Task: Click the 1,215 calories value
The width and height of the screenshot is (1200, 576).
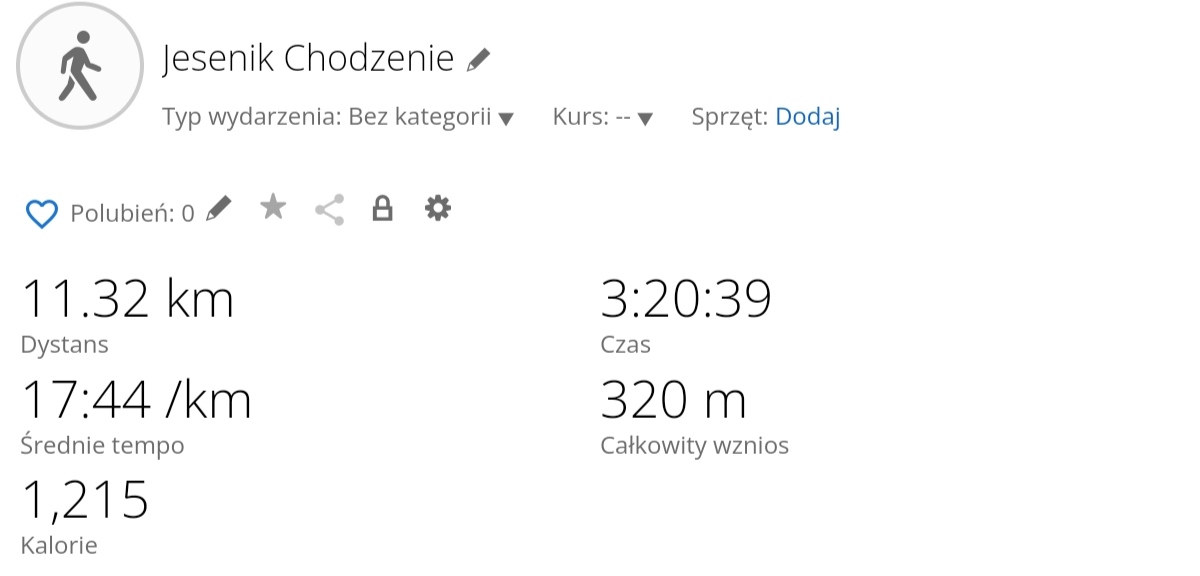Action: point(85,500)
